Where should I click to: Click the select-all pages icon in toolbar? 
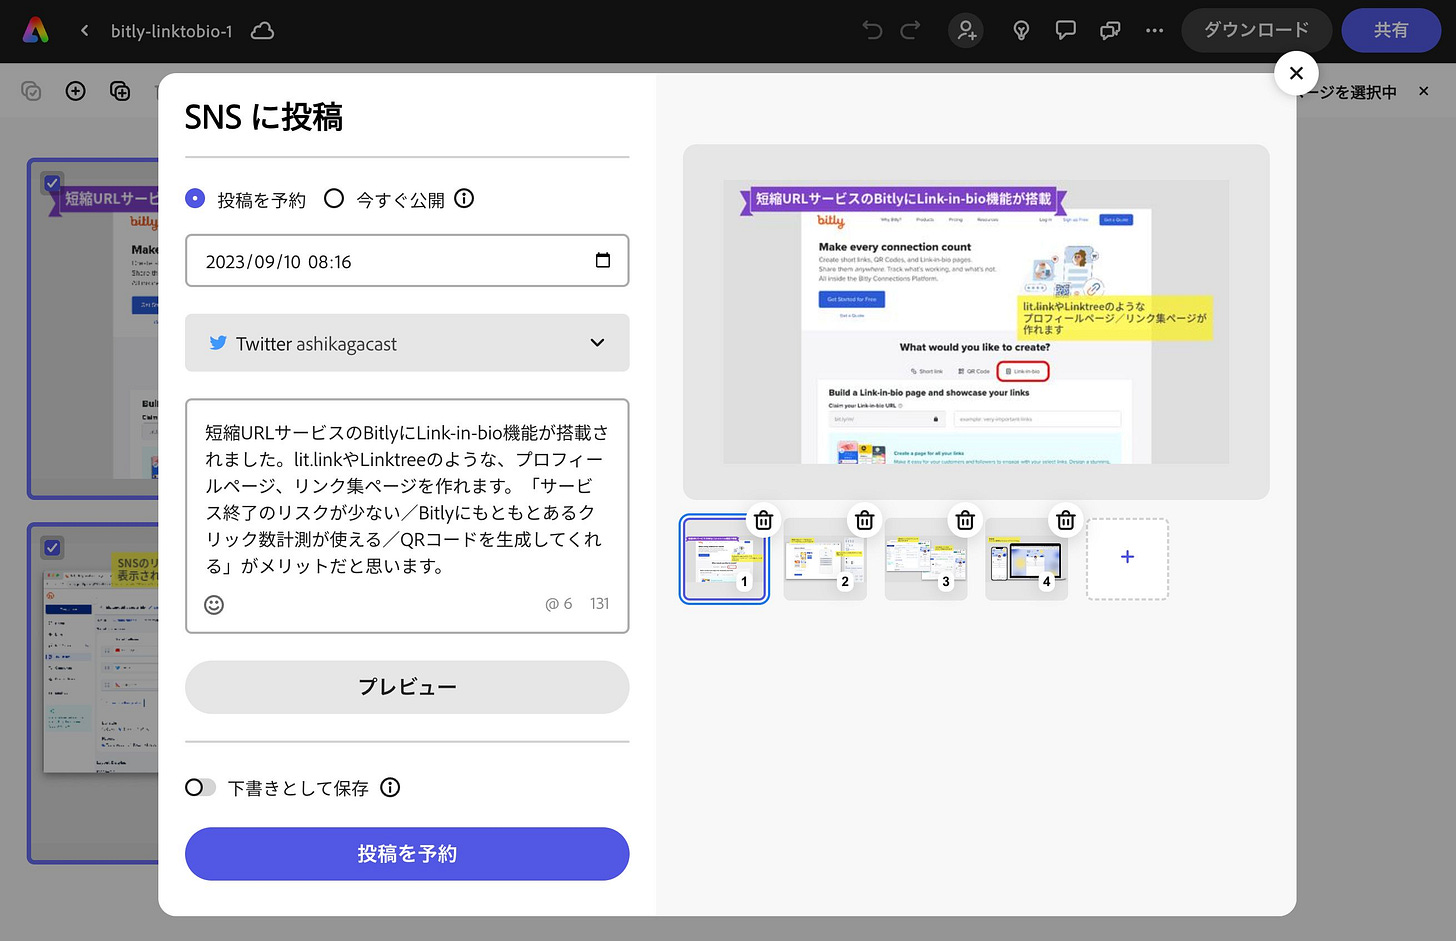click(32, 91)
